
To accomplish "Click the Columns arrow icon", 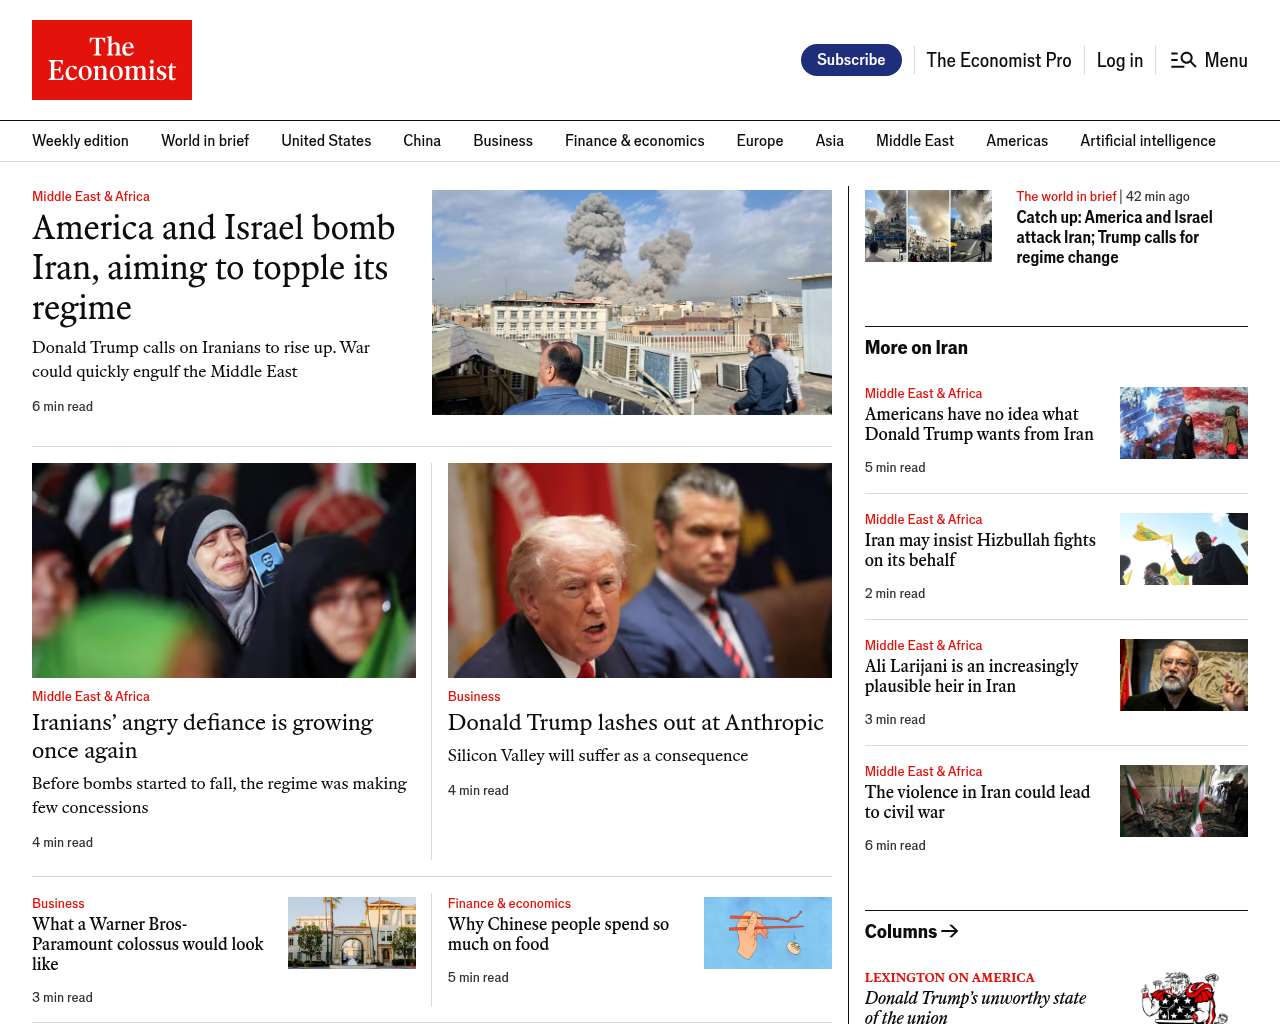I will pyautogui.click(x=950, y=931).
